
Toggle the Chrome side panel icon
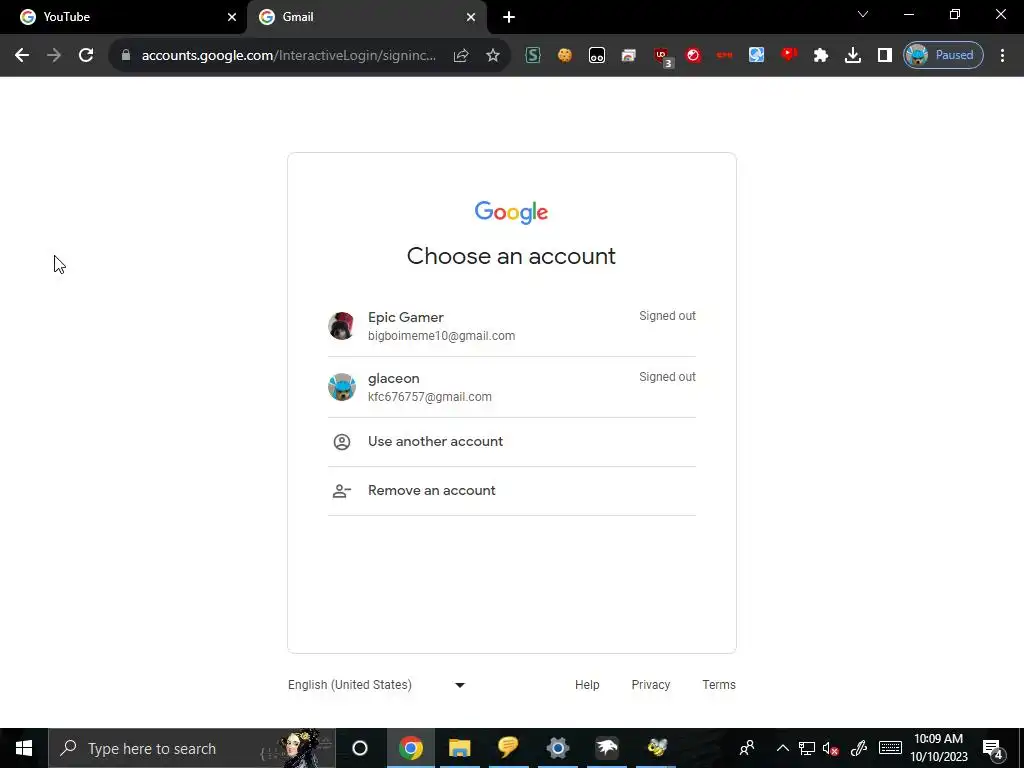tap(885, 56)
